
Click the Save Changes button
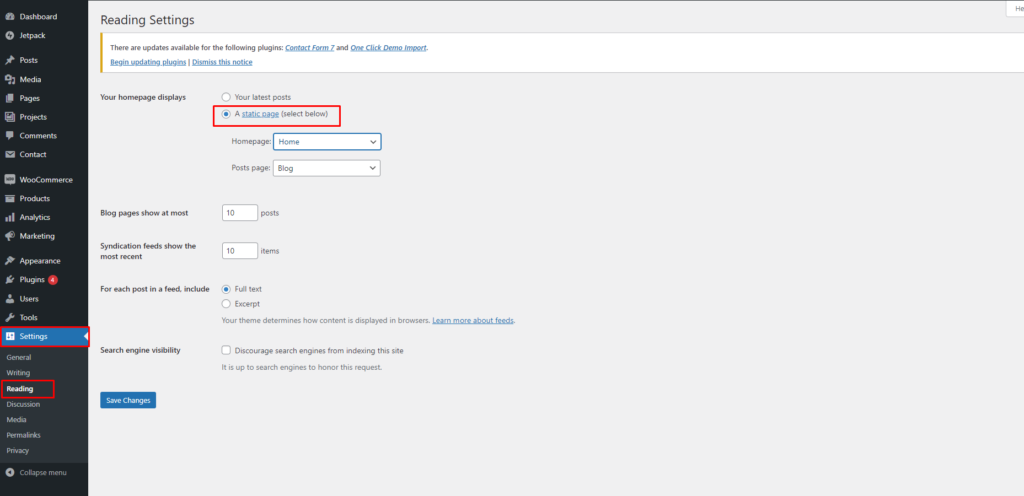point(128,400)
